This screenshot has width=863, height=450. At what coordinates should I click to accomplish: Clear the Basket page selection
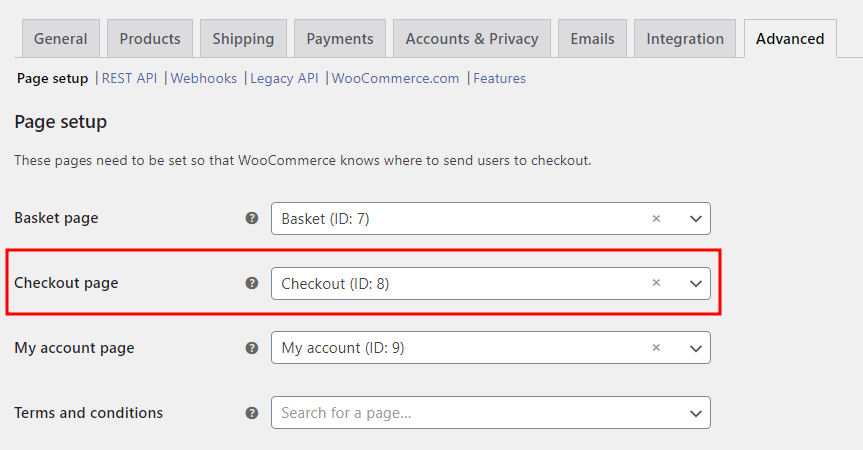656,218
